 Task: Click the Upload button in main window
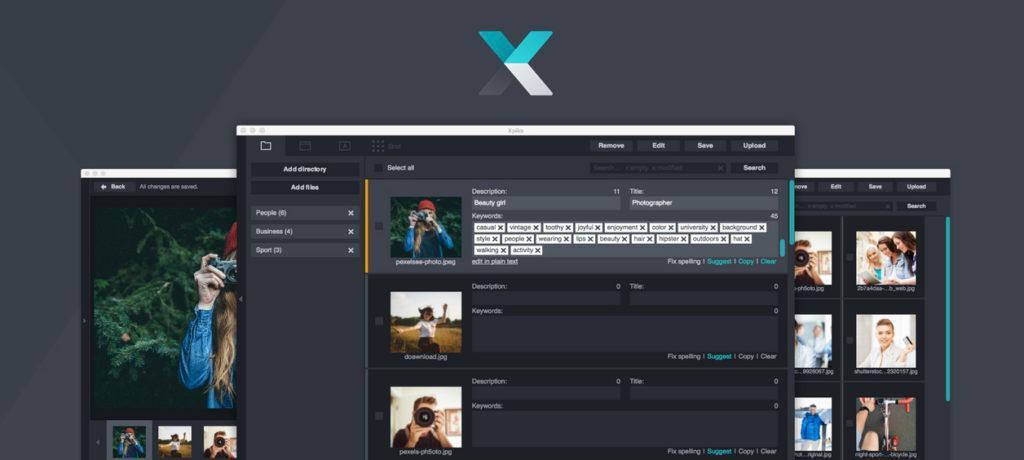coord(754,146)
